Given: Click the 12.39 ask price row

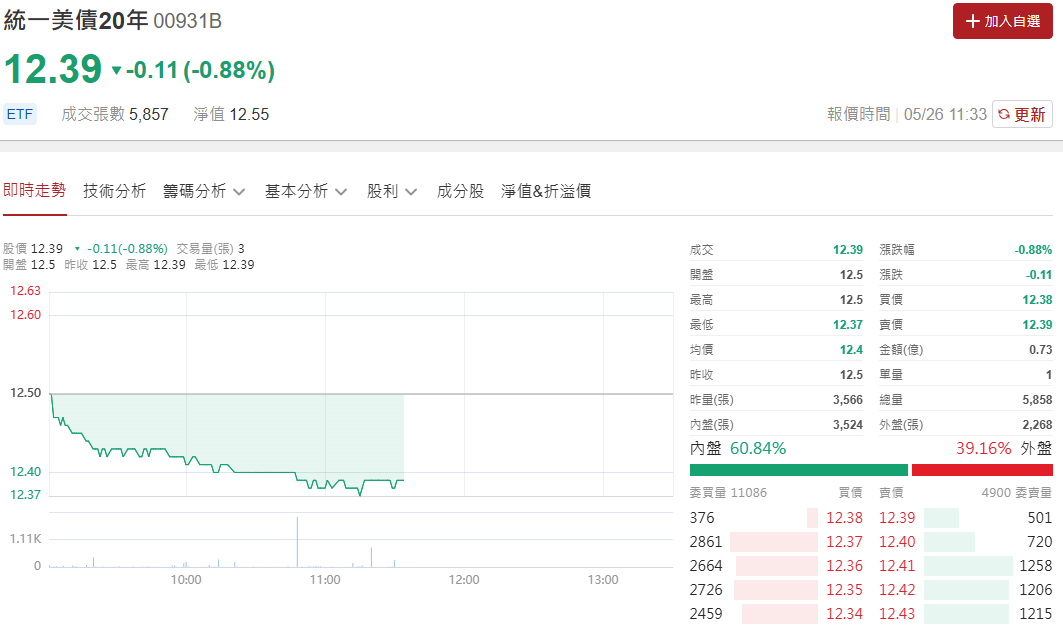Looking at the screenshot, I should (x=896, y=518).
